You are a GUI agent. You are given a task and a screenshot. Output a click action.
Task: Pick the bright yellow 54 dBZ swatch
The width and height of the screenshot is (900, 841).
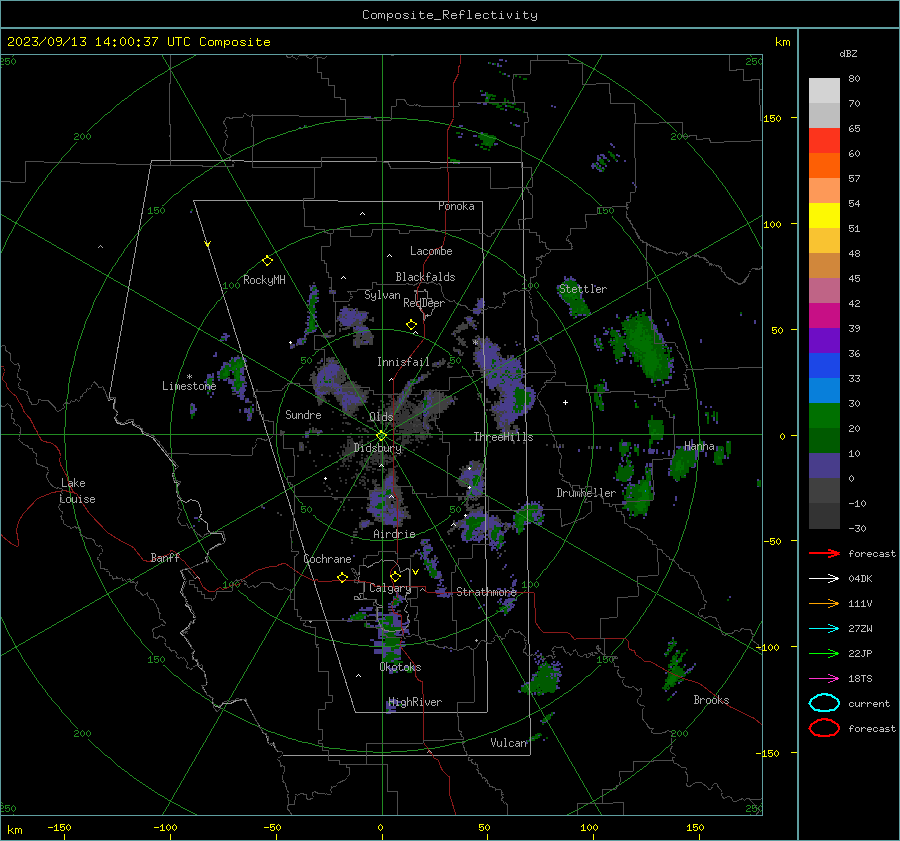(x=824, y=215)
